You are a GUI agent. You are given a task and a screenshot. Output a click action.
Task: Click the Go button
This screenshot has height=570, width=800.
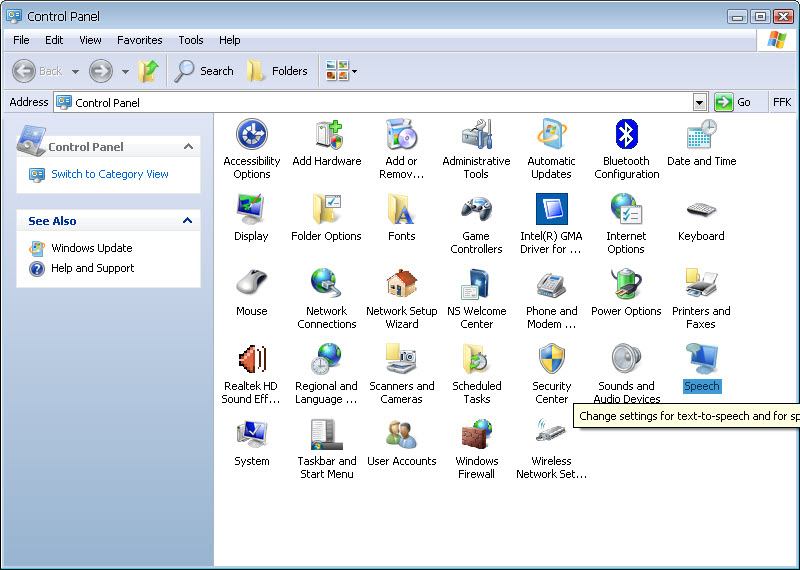coord(733,103)
